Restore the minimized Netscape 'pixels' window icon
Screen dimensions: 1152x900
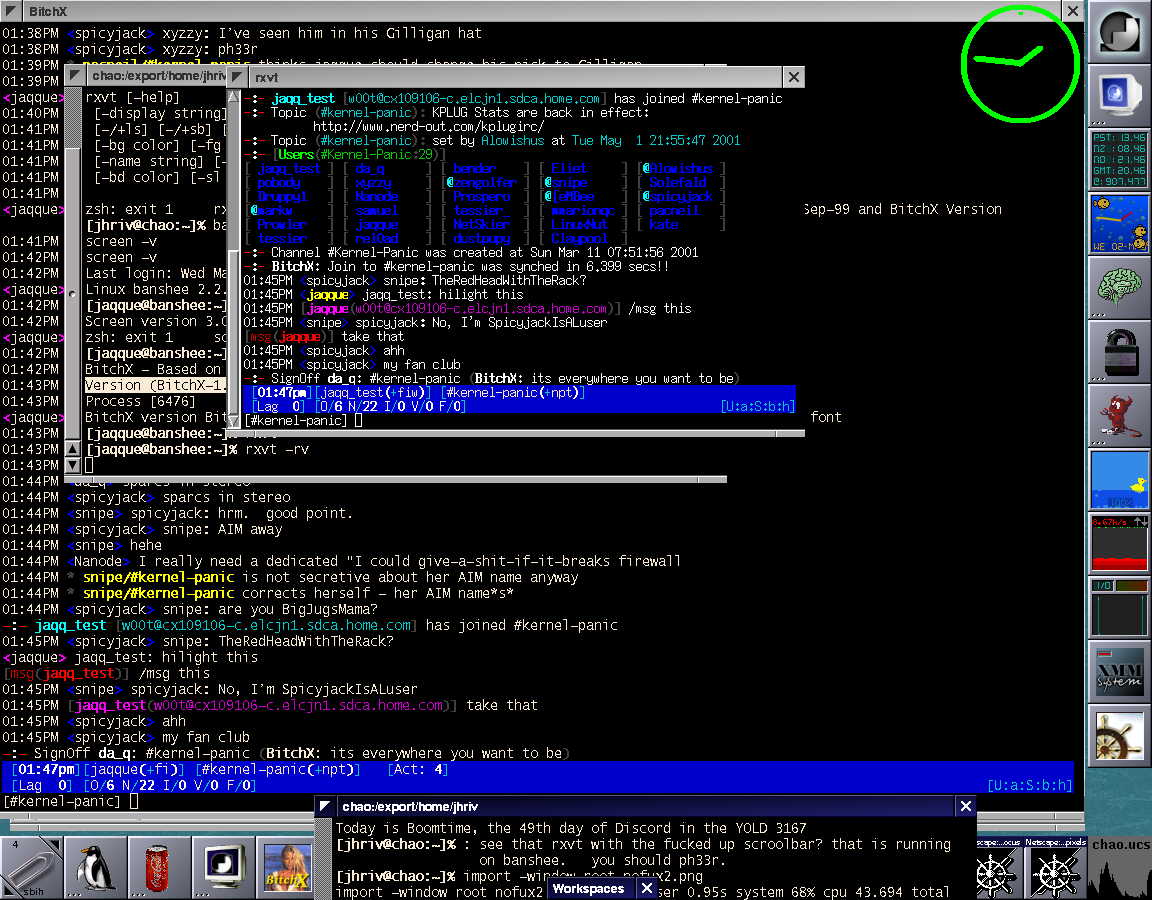point(1055,868)
